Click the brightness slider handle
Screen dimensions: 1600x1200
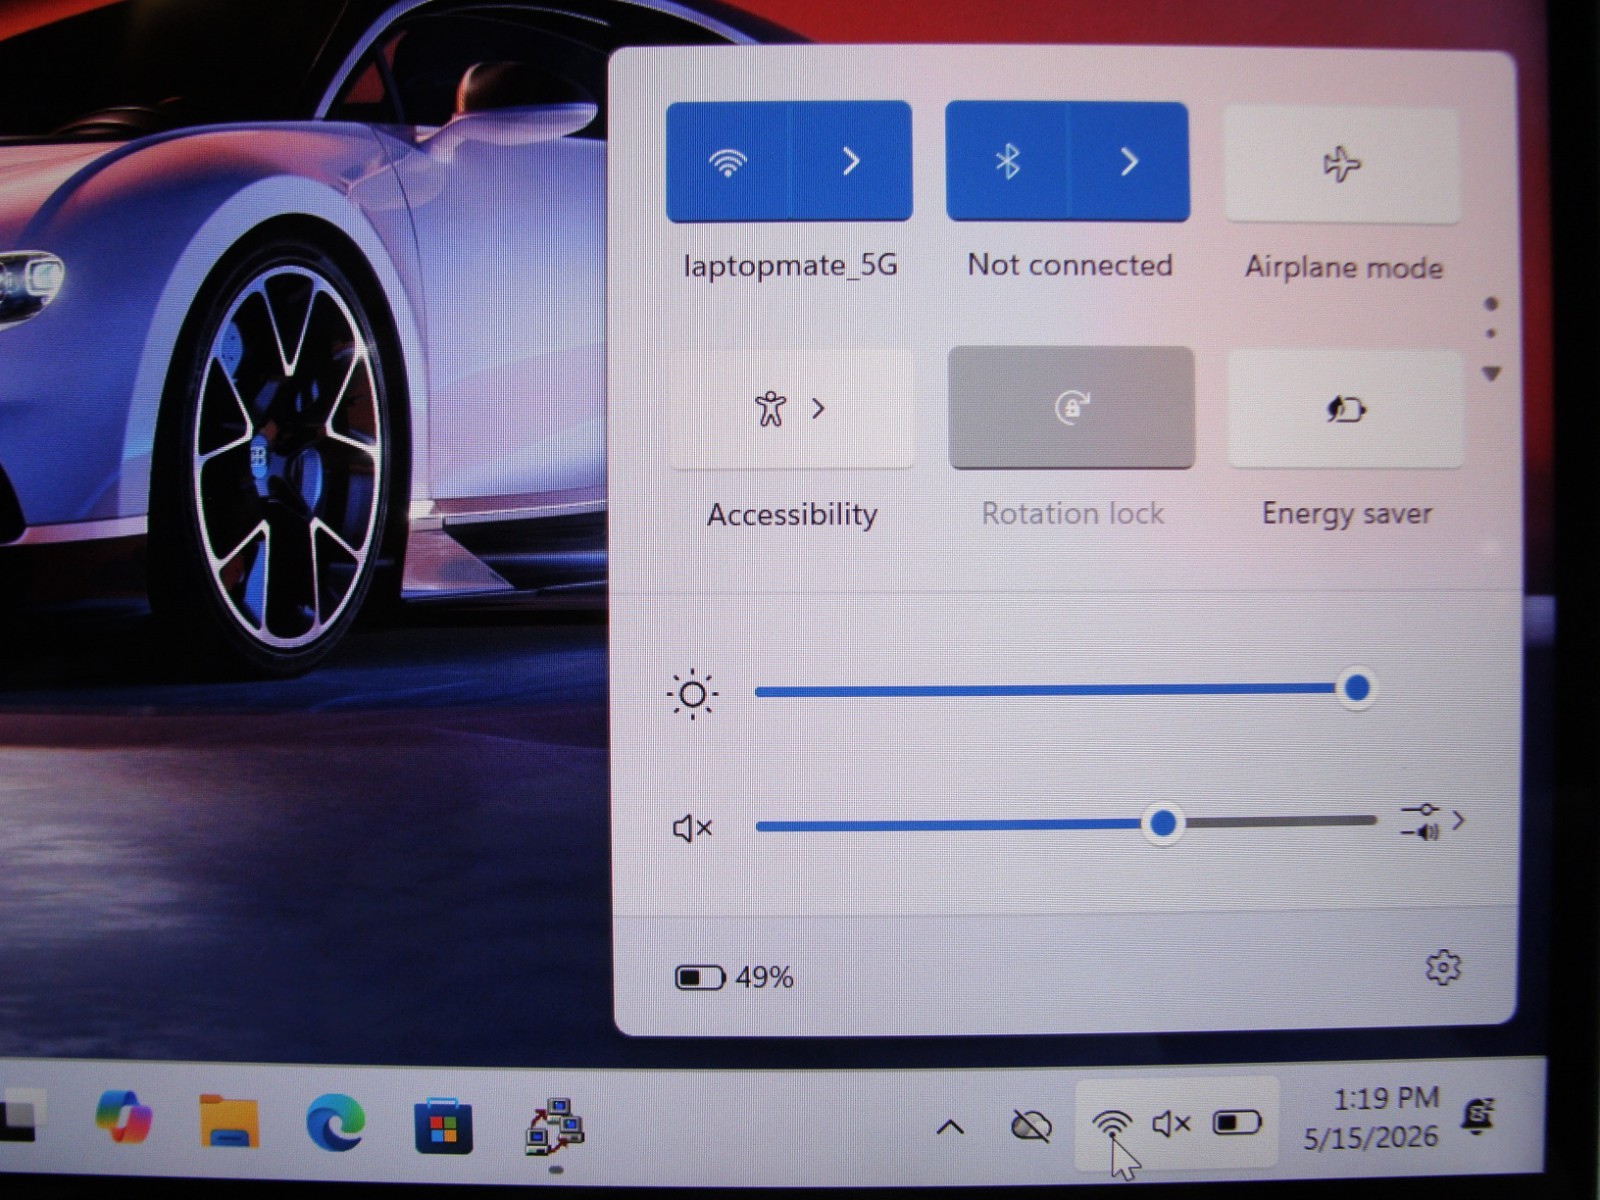(x=1357, y=688)
